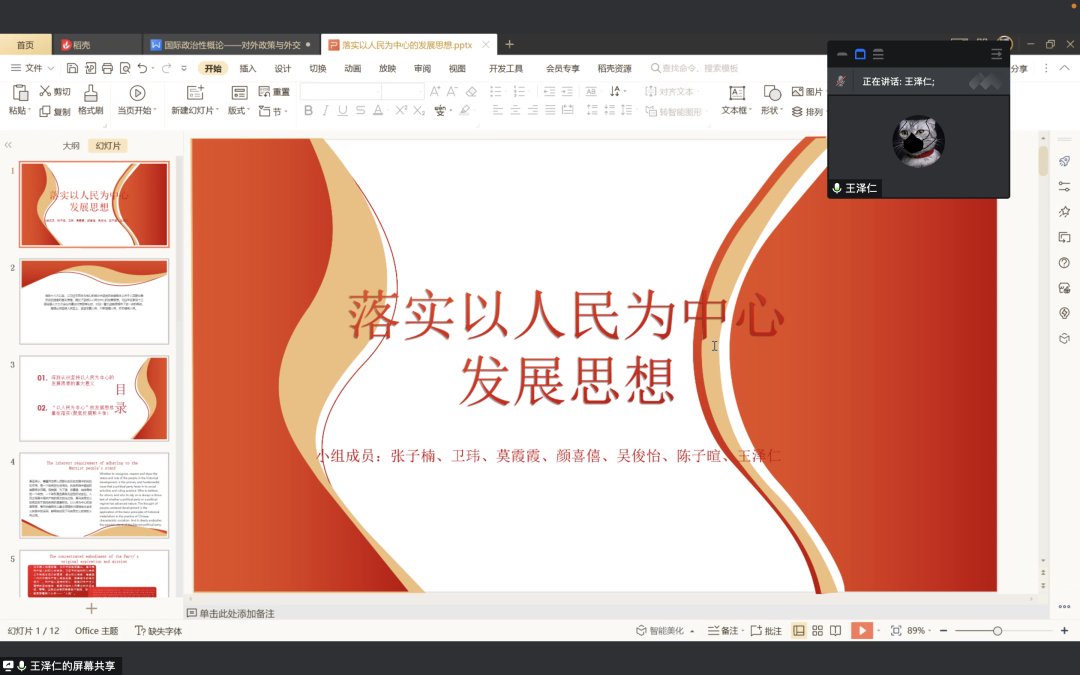Click the Format Painter (格式刷) icon
The width and height of the screenshot is (1080, 675).
(x=91, y=93)
